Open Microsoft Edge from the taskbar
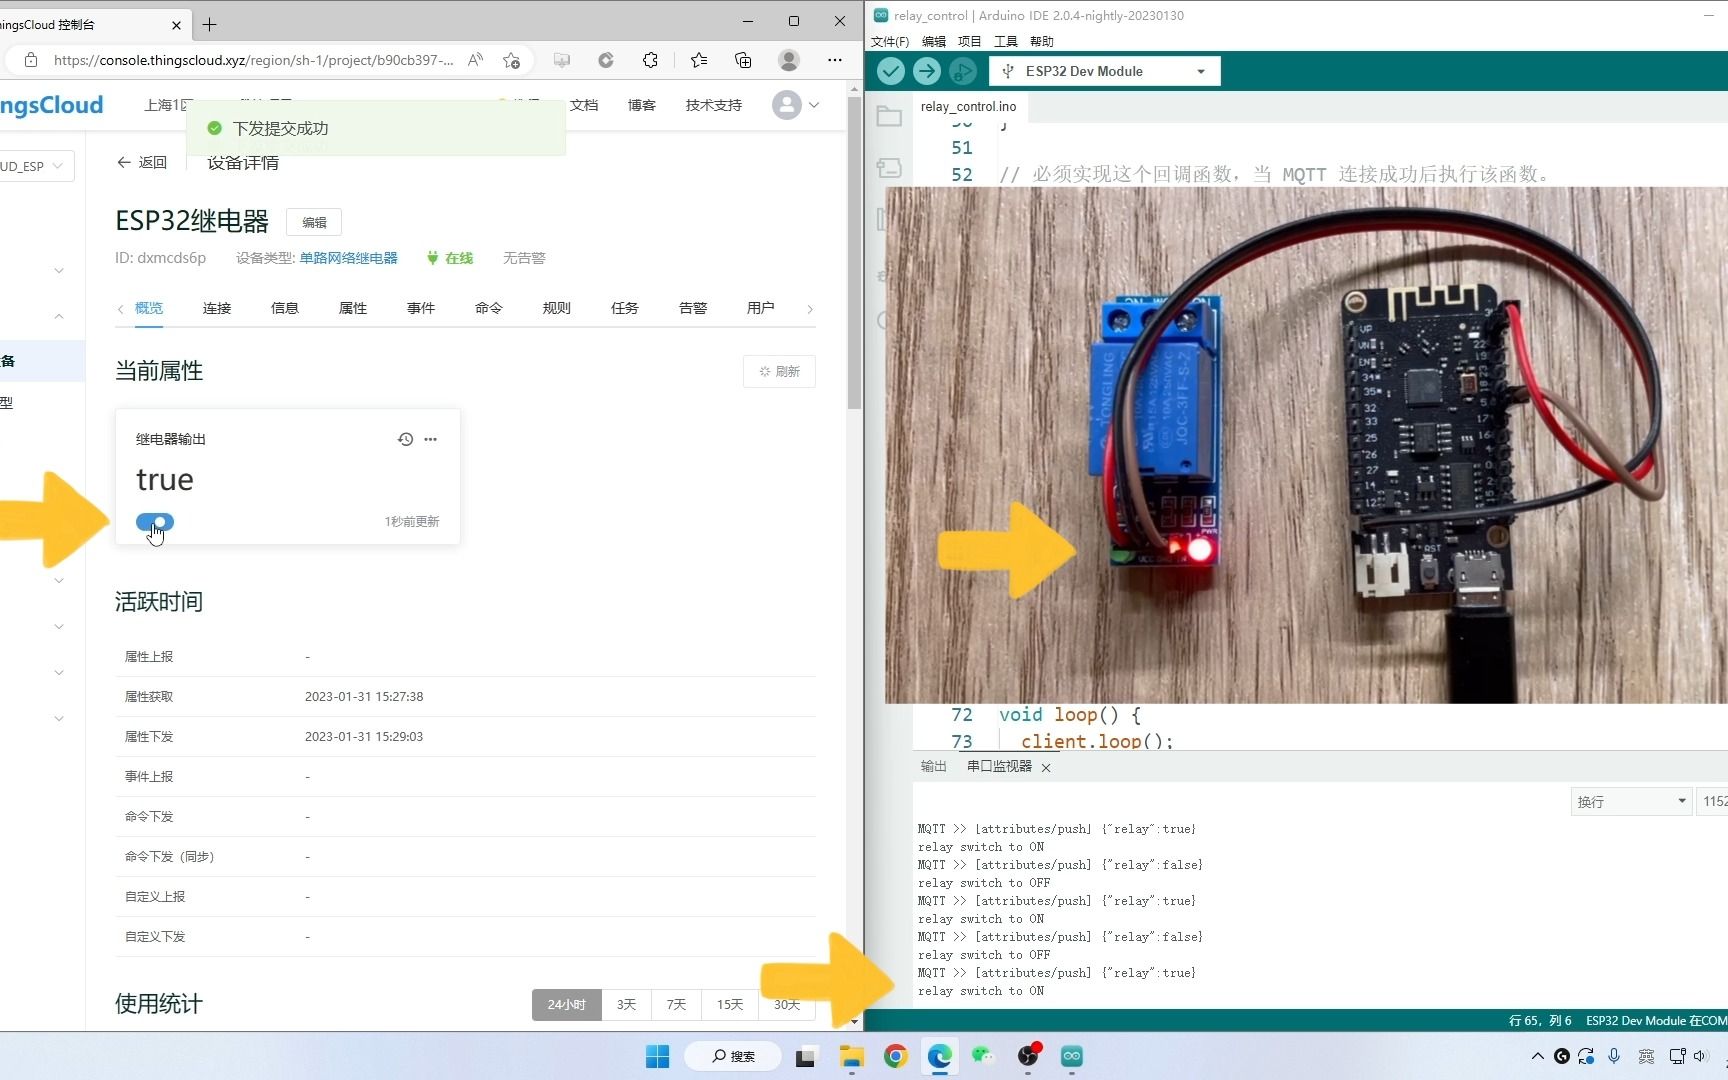1728x1080 pixels. (939, 1056)
